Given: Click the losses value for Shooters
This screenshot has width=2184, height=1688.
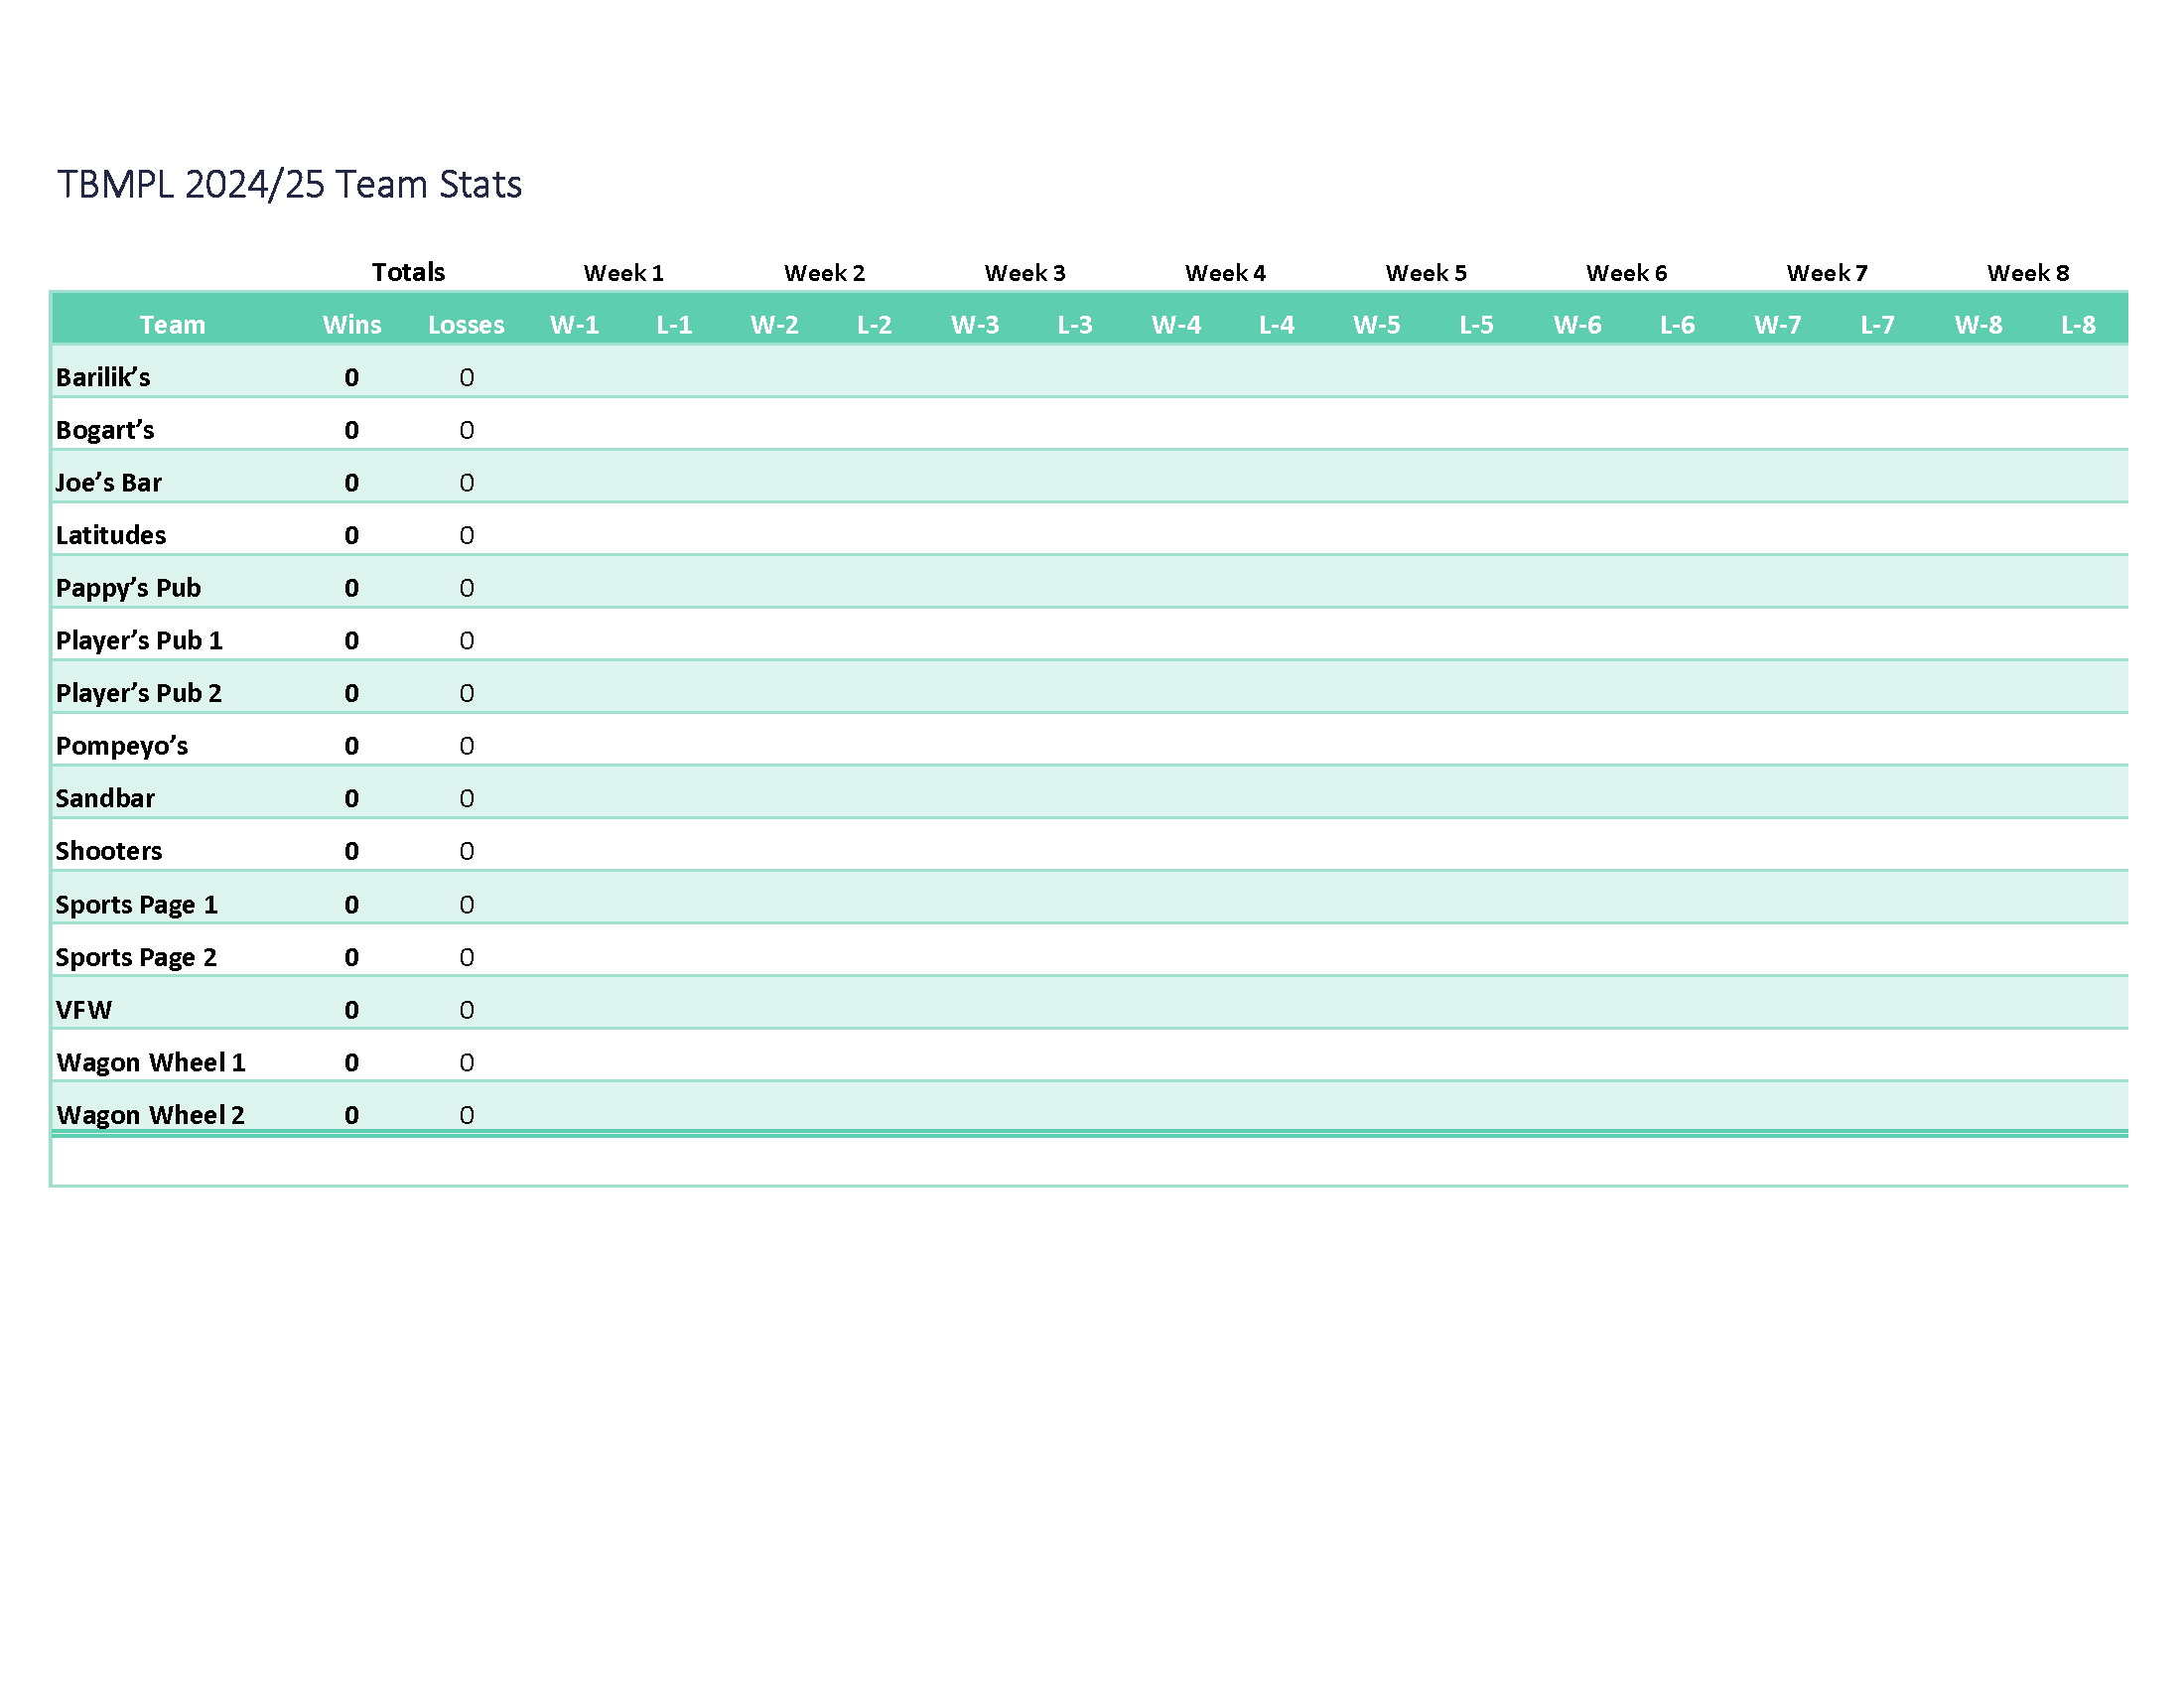Looking at the screenshot, I should click(466, 851).
